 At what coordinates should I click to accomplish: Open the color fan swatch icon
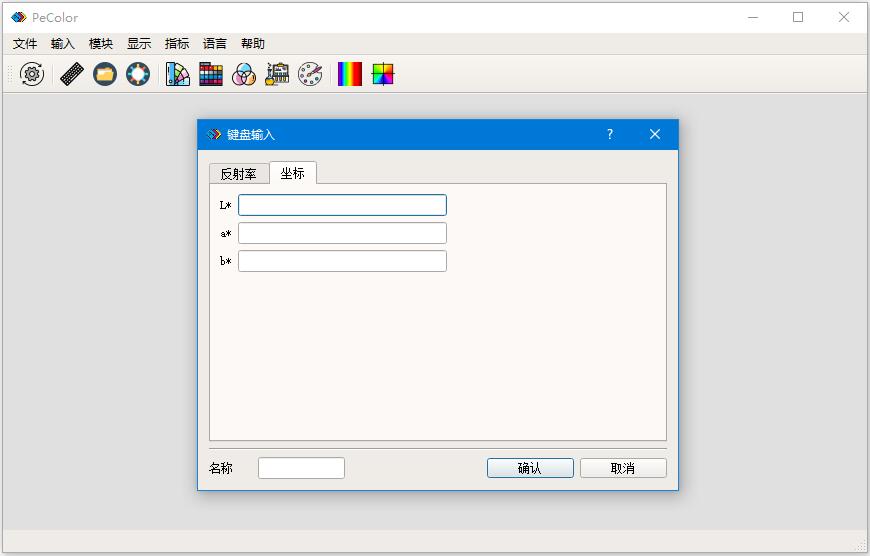pyautogui.click(x=178, y=74)
